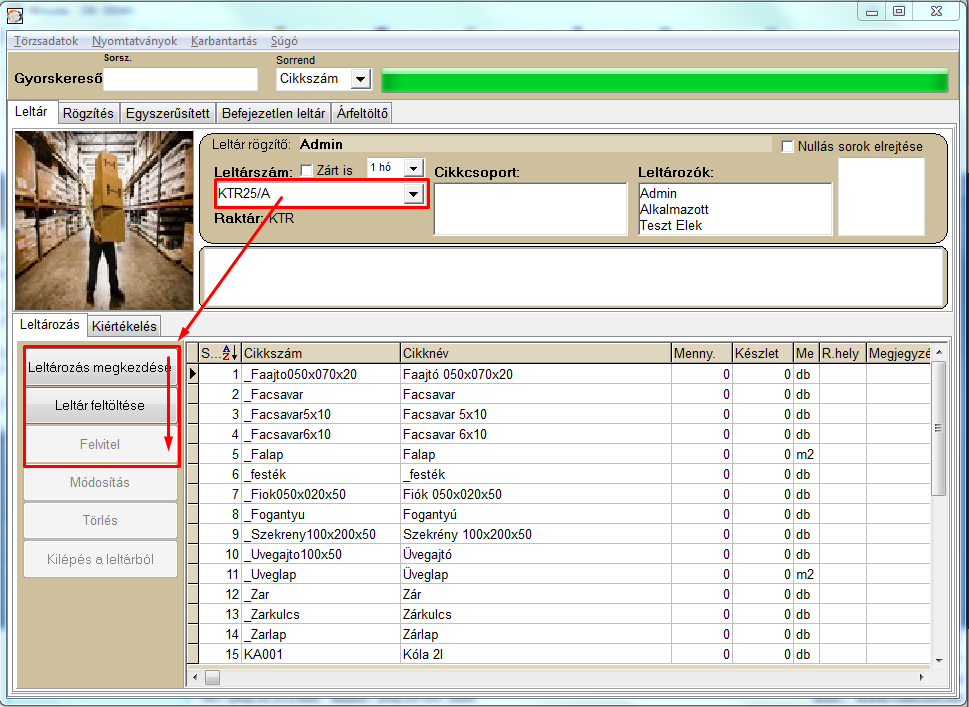The height and width of the screenshot is (707, 969).
Task: Click the Felvitel button
Action: (x=100, y=444)
